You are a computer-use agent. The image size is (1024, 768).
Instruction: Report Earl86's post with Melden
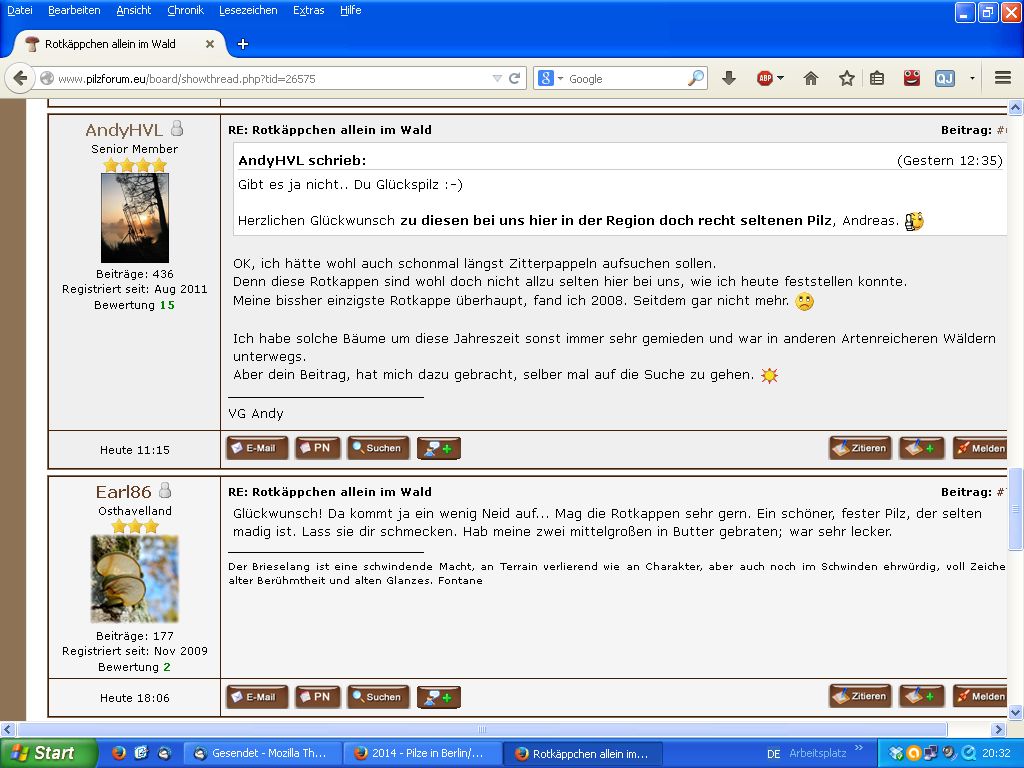click(x=980, y=697)
